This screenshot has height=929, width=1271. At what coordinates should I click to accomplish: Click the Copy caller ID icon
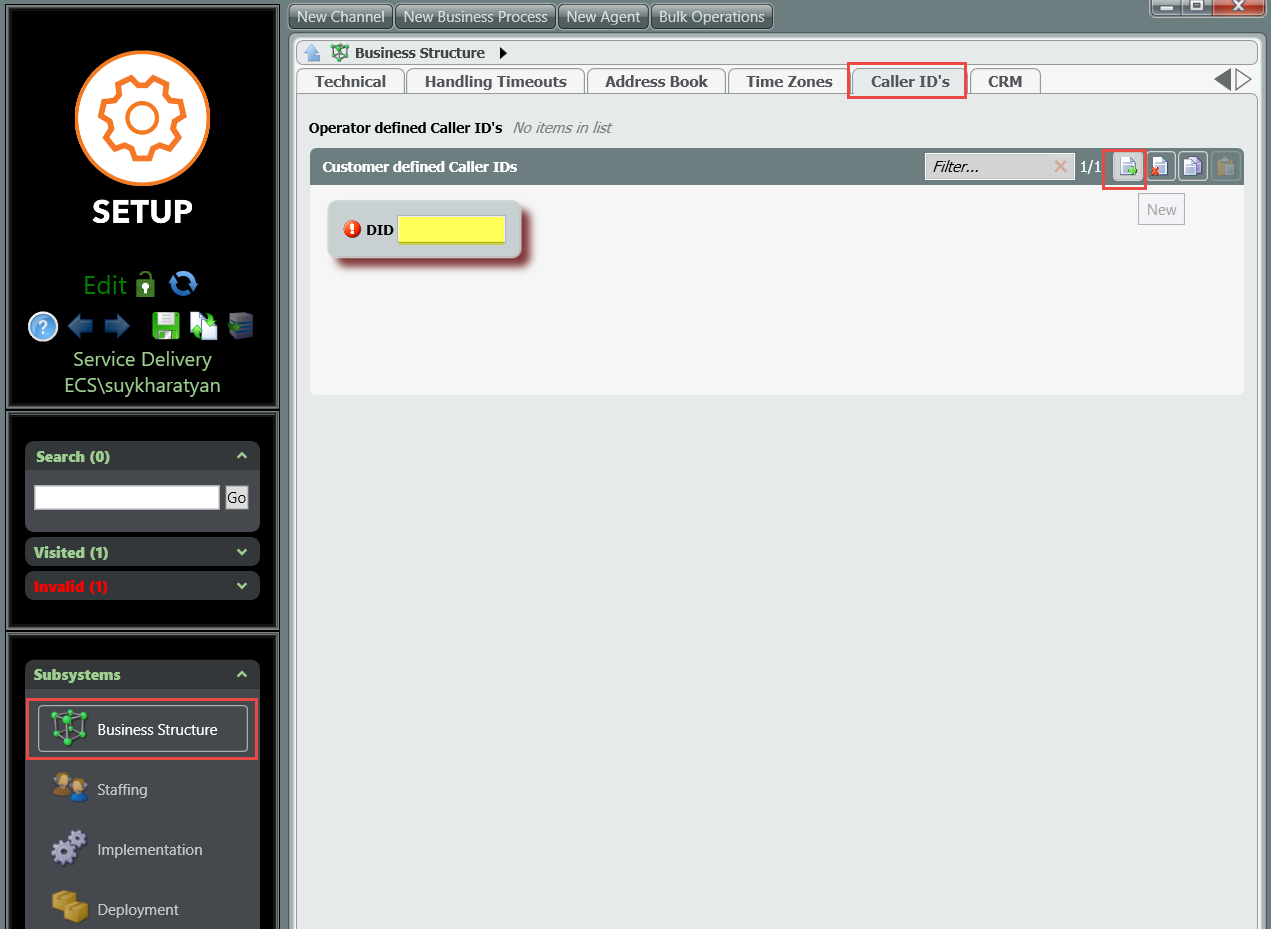coord(1192,167)
